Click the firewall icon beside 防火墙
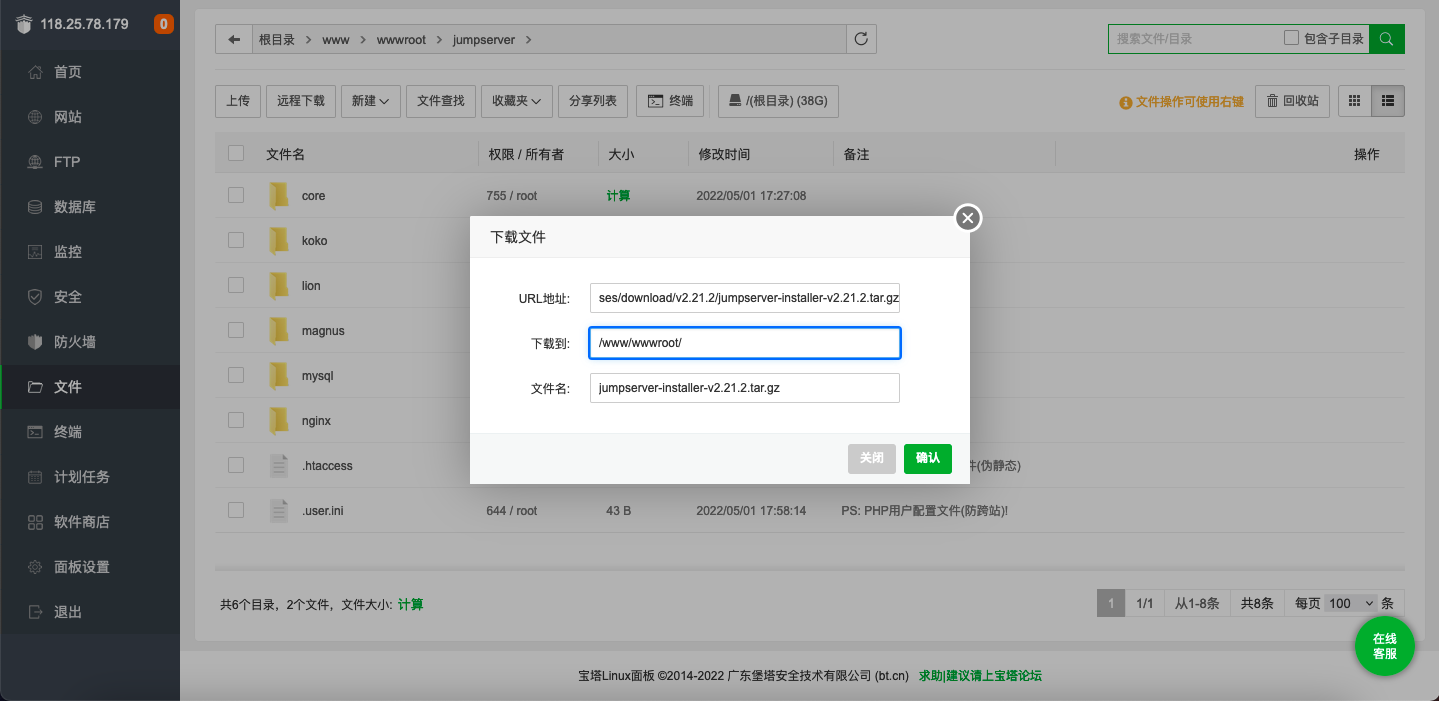The width and height of the screenshot is (1439, 701). 35,342
